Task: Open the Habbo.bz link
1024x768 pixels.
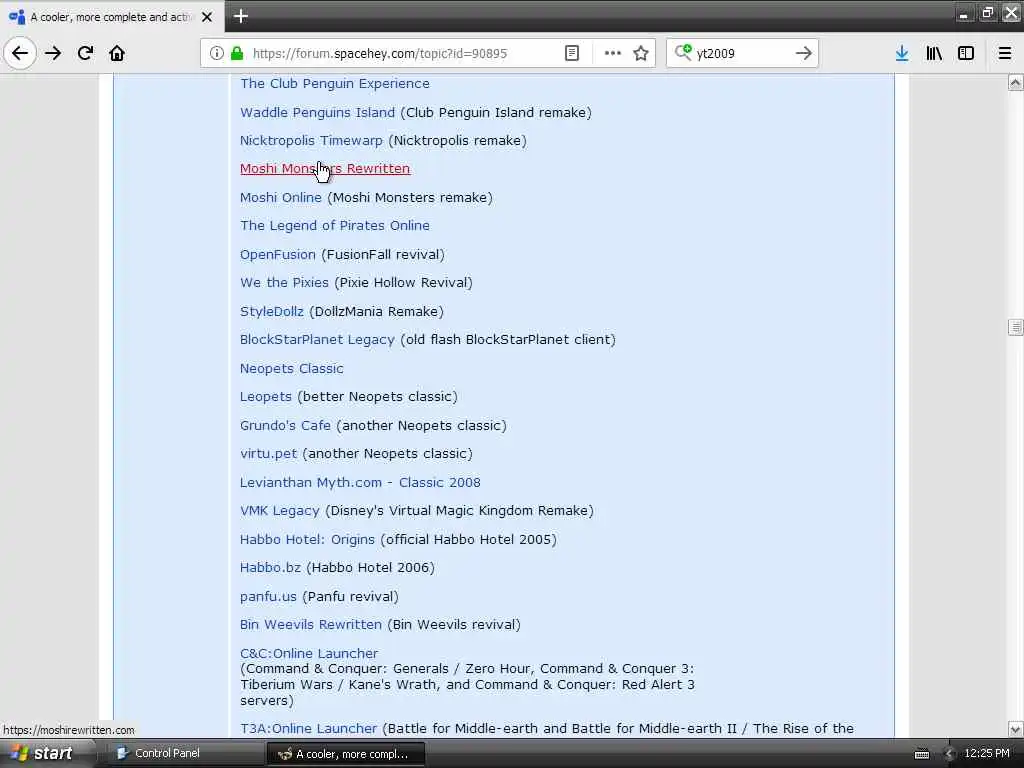Action: point(270,568)
